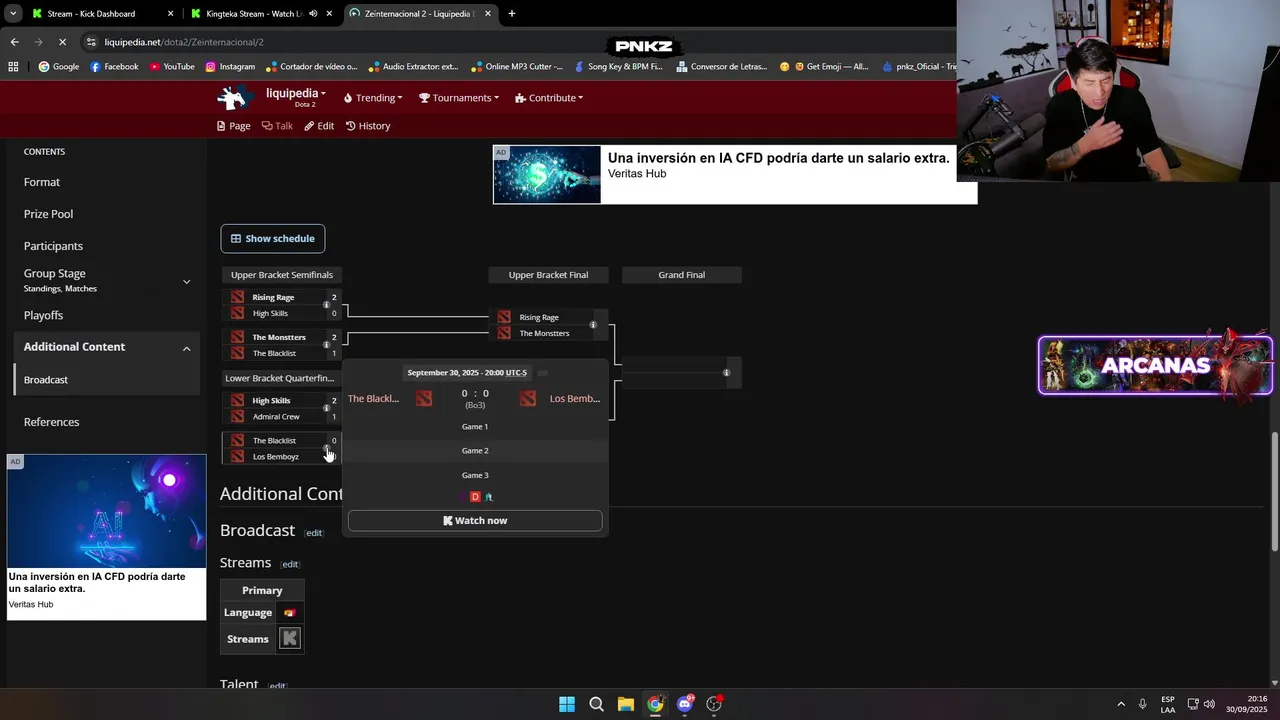The width and height of the screenshot is (1280, 720).
Task: Click Los Bemboyz Dota logo in popup
Action: (528, 398)
